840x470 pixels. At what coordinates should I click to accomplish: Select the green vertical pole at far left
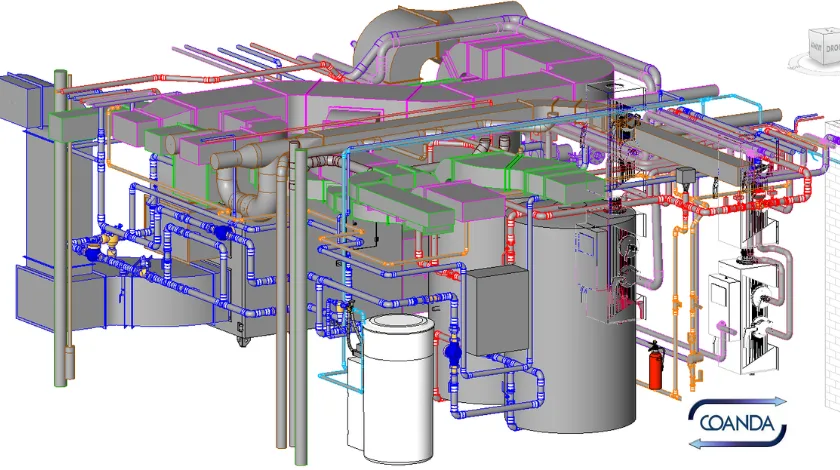point(61,228)
